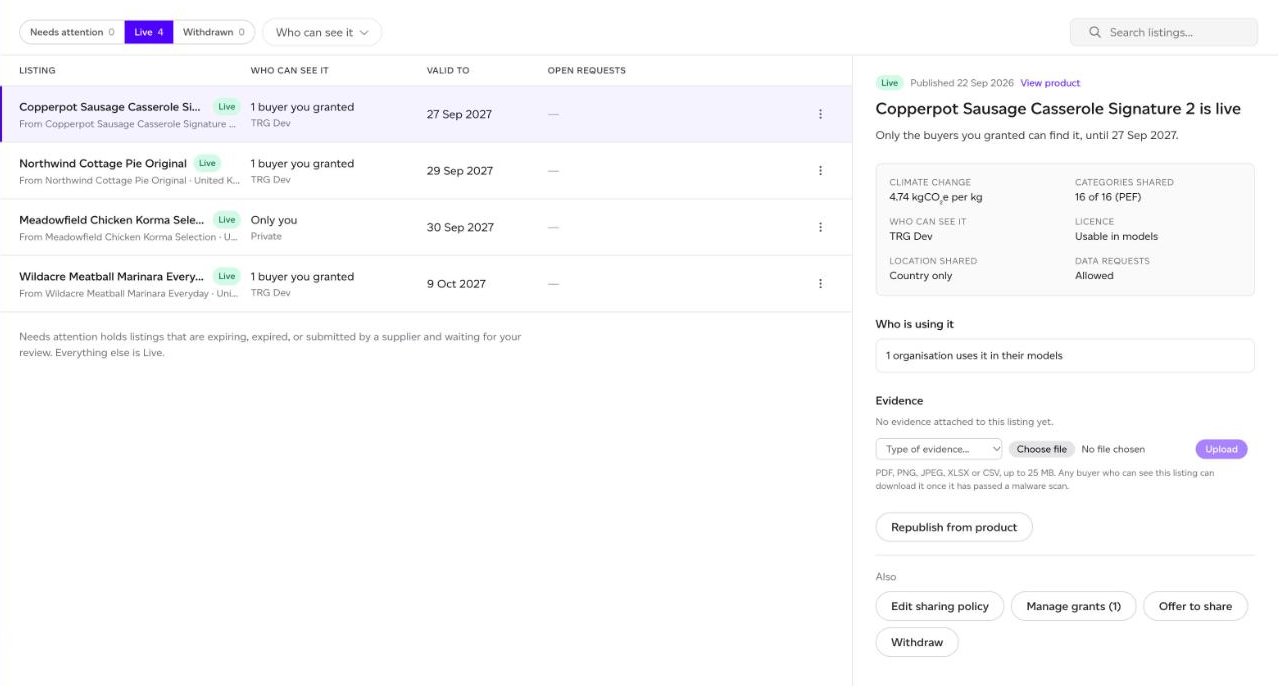
Task: Click the VALID TO column header
Action: click(x=448, y=71)
